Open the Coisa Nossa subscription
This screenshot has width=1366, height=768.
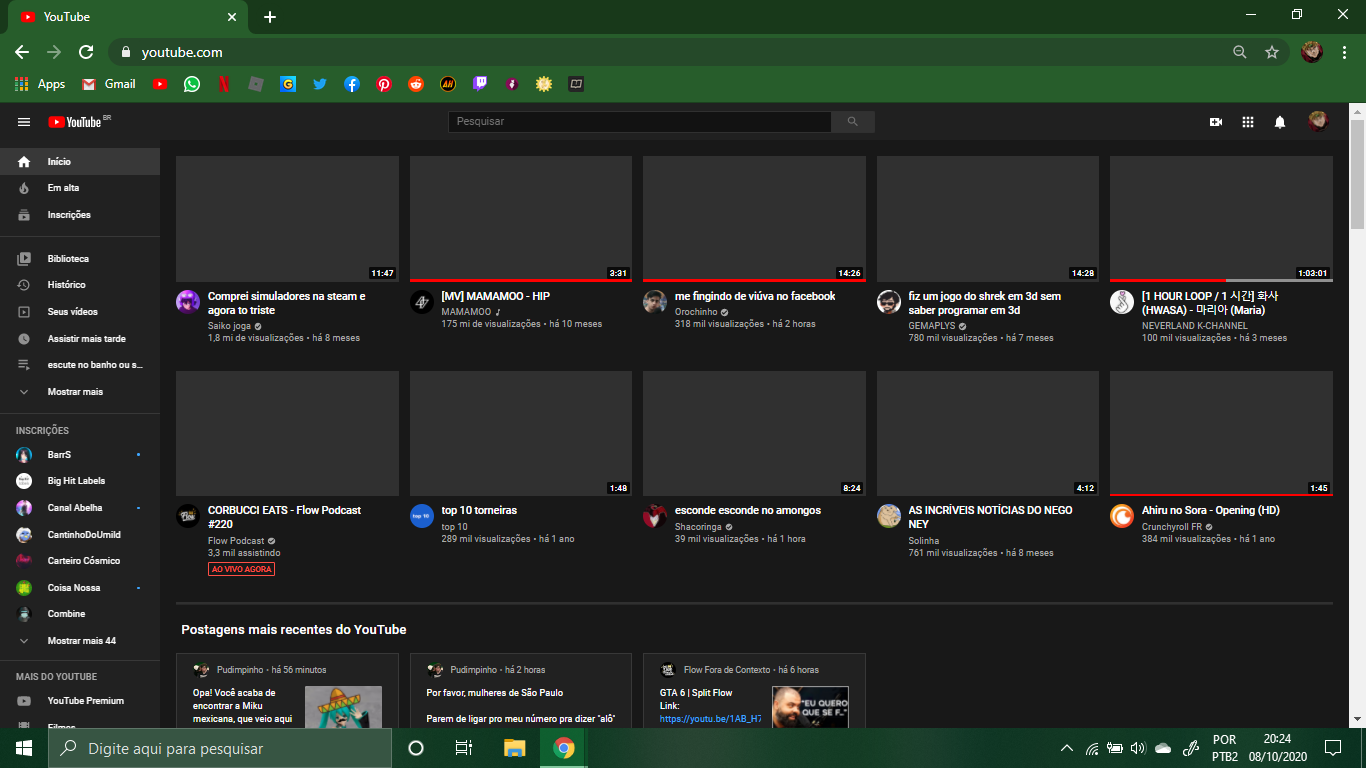tap(80, 588)
